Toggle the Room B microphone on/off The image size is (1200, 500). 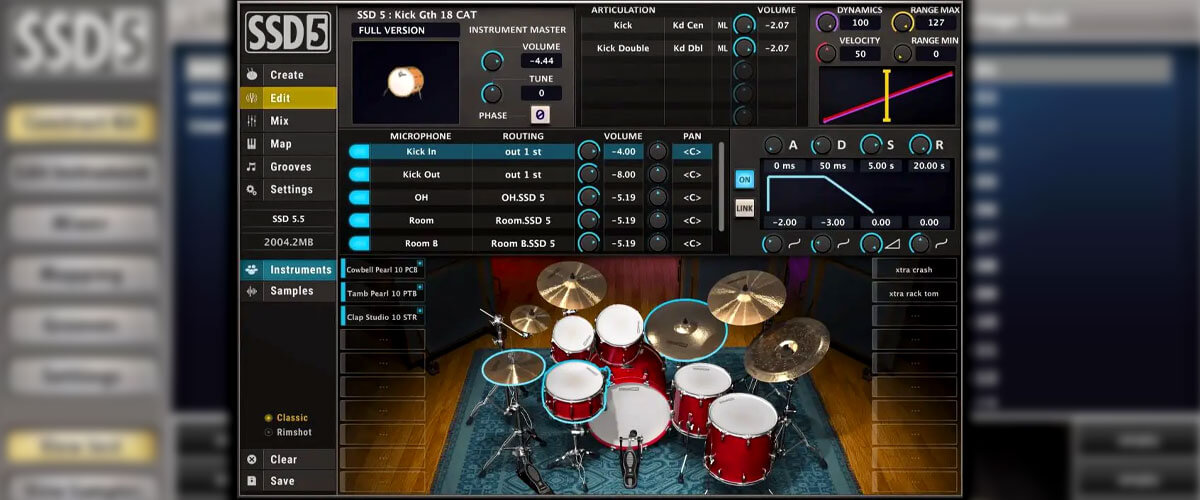359,243
